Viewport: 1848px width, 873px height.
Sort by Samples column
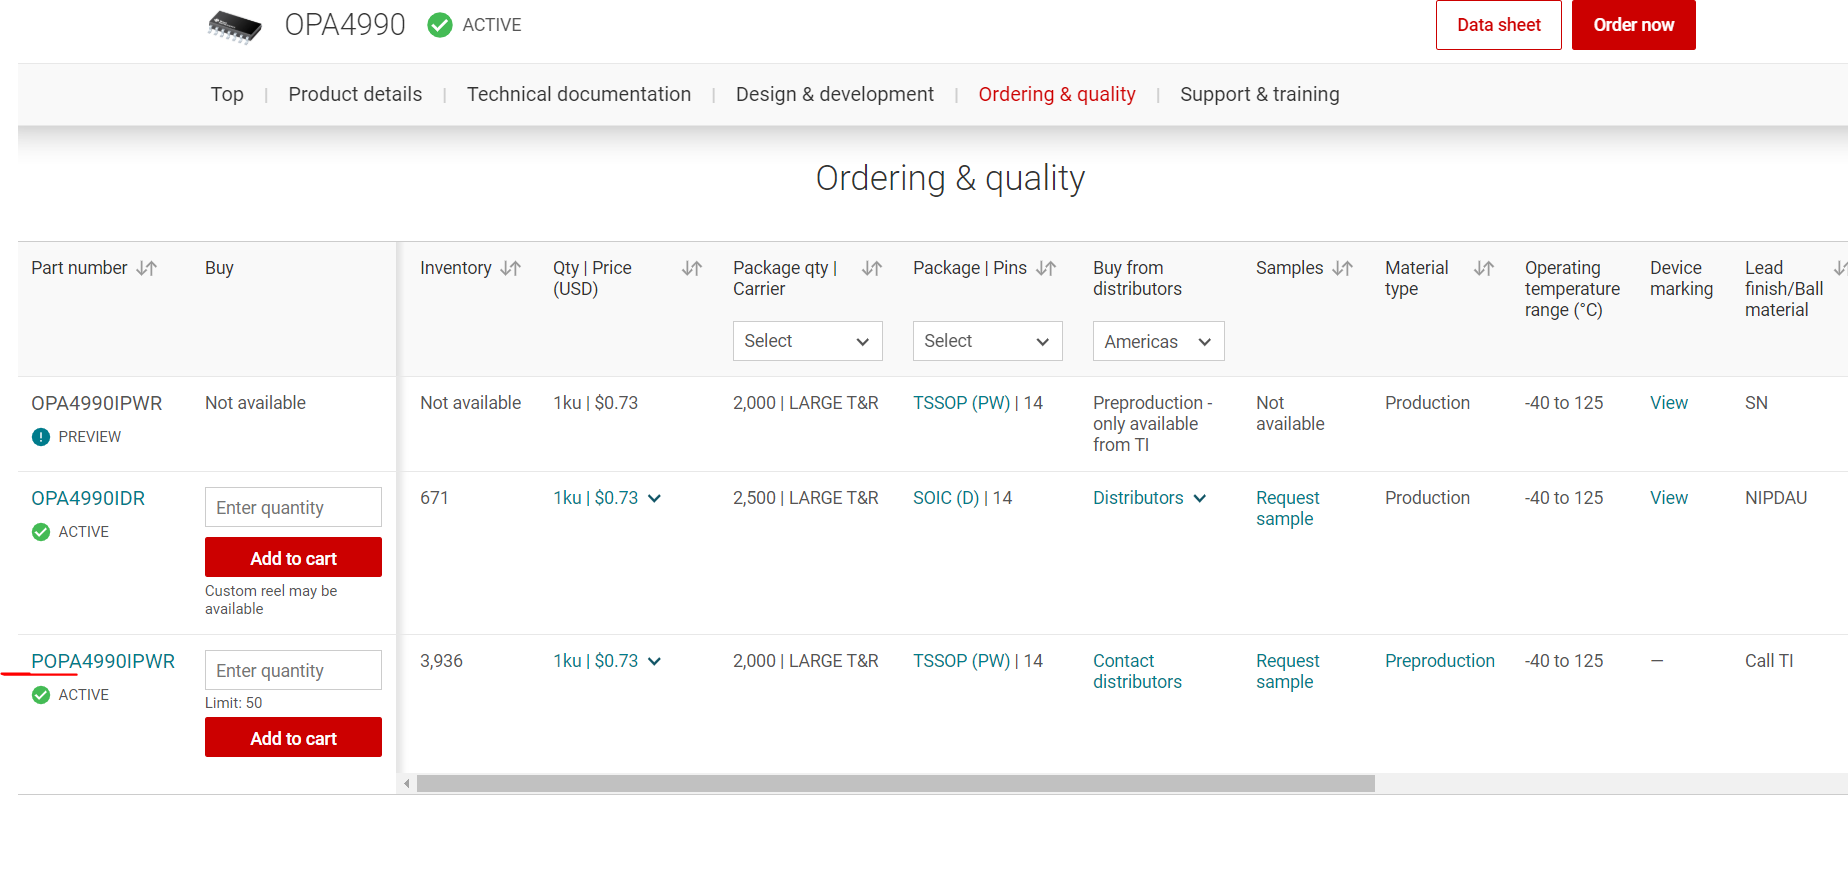pos(1343,268)
